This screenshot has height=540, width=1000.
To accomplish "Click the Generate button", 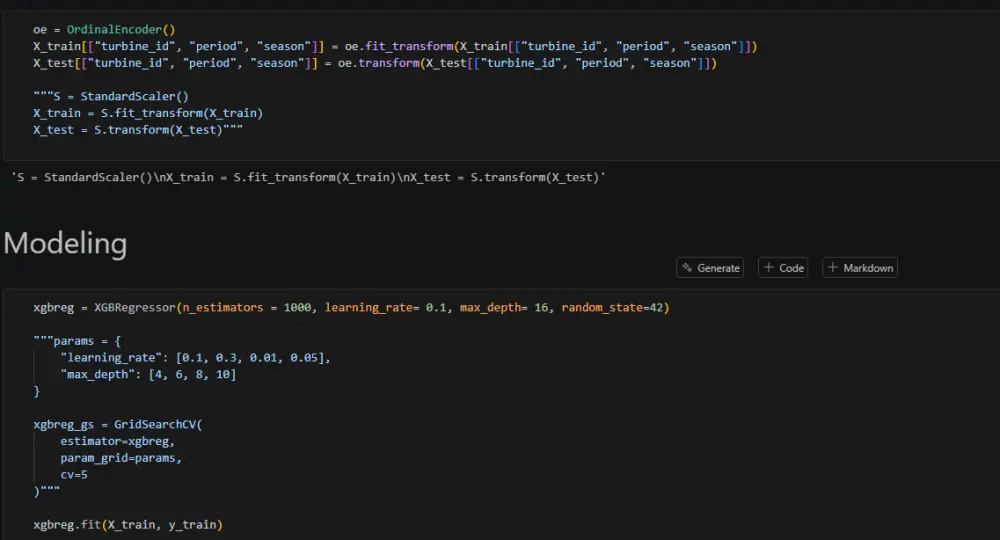I will pos(710,268).
